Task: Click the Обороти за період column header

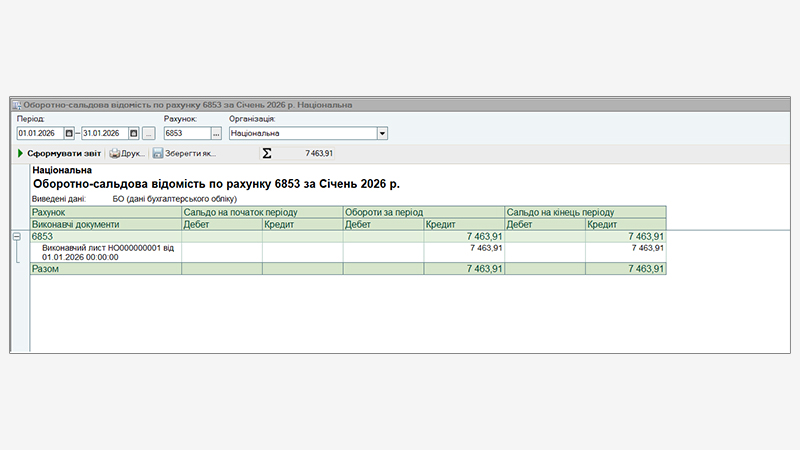Action: [x=423, y=213]
